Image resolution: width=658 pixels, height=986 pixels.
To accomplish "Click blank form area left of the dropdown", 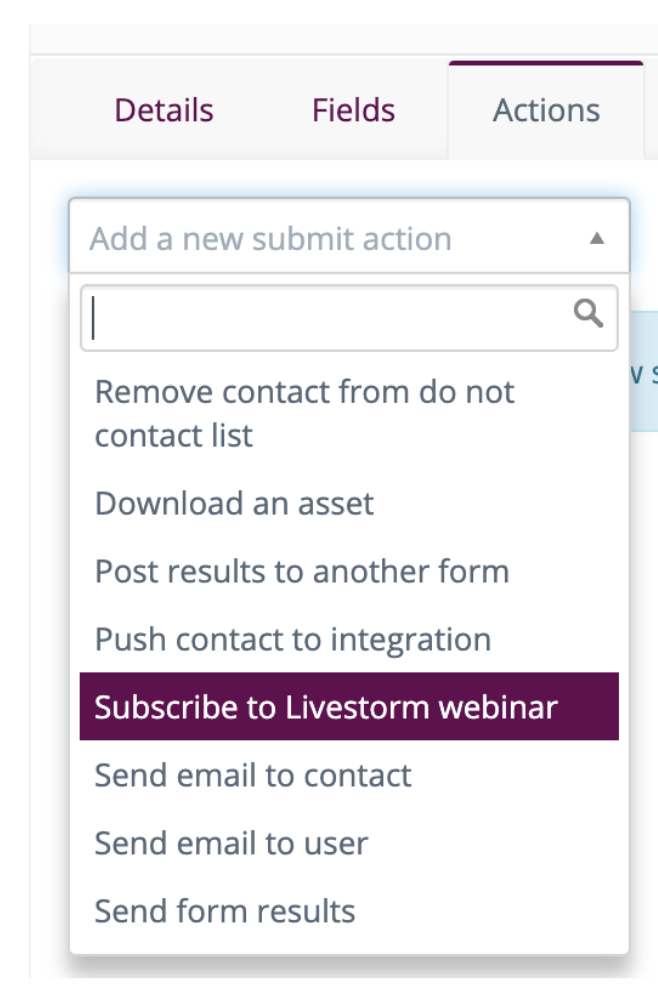I will coord(49,566).
